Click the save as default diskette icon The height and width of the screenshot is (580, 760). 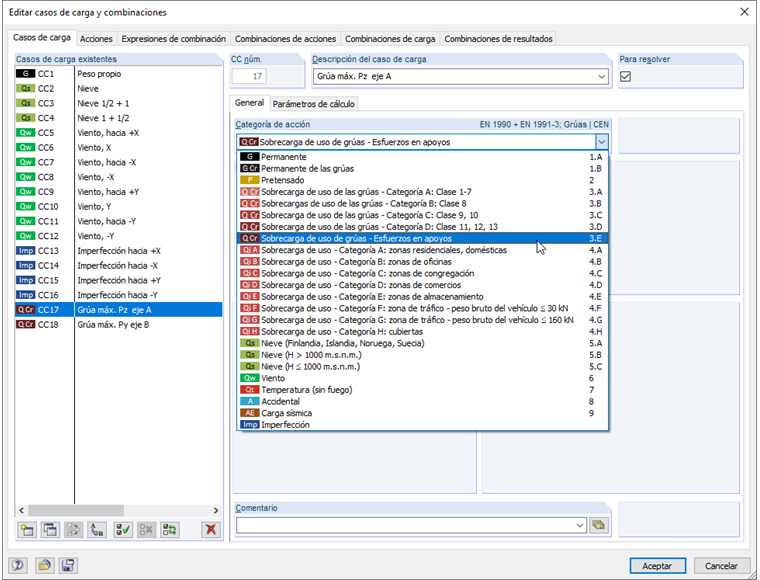[x=68, y=565]
